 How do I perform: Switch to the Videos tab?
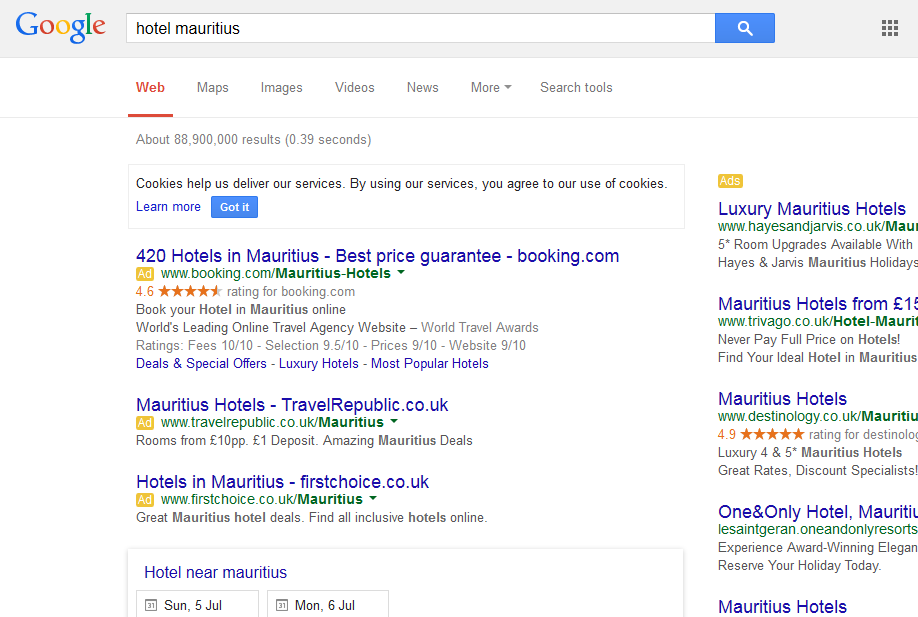tap(355, 87)
